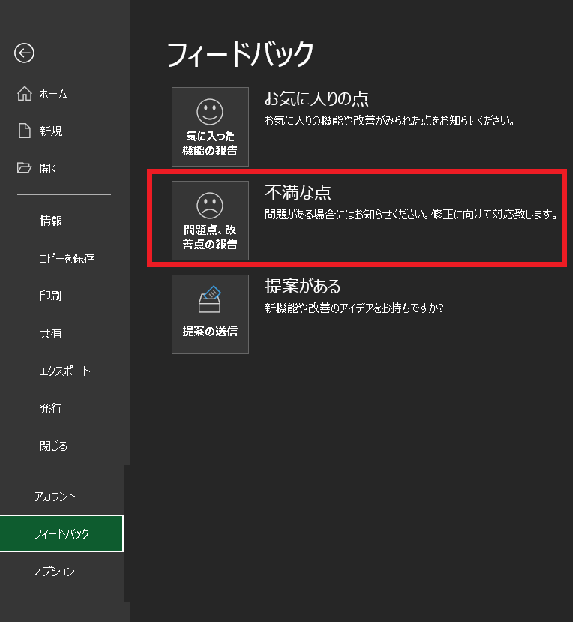Click the smiley 気に入った機能の報告 button

(x=210, y=127)
